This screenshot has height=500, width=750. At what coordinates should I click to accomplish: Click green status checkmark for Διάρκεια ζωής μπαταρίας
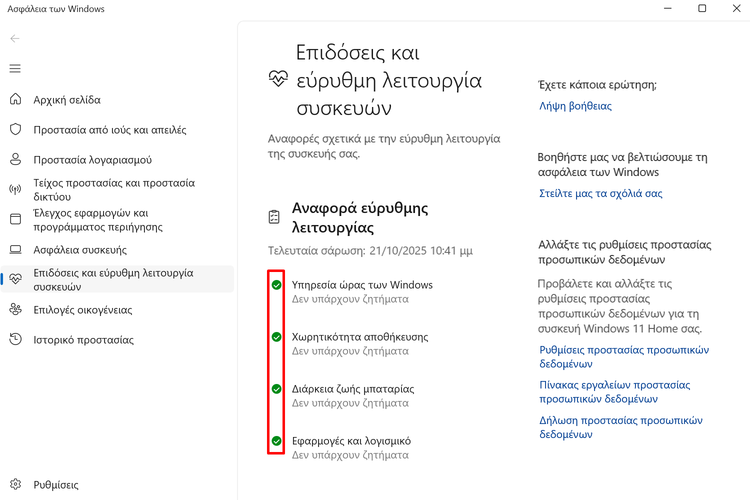coord(277,389)
